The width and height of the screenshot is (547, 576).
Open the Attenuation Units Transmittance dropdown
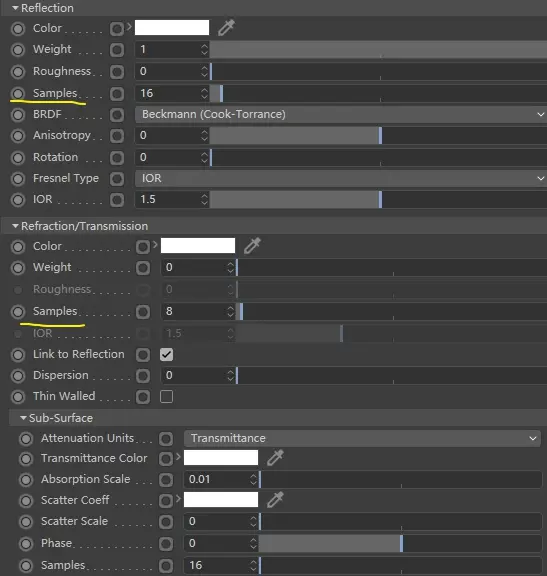pyautogui.click(x=362, y=438)
